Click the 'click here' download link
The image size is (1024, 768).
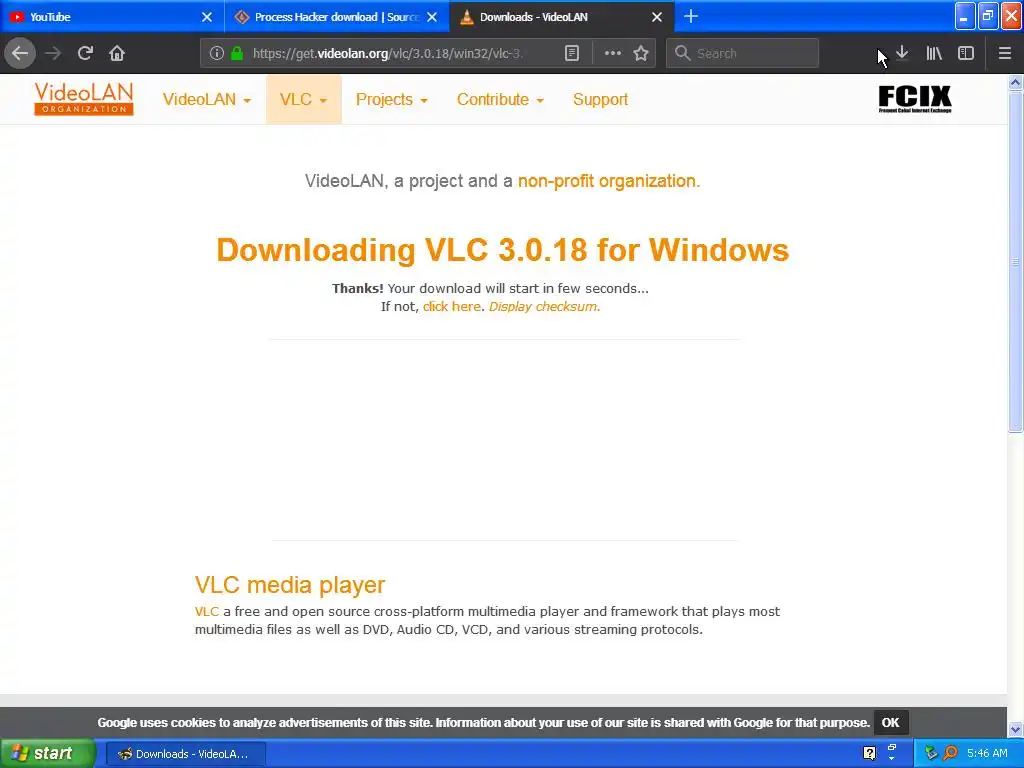[452, 306]
